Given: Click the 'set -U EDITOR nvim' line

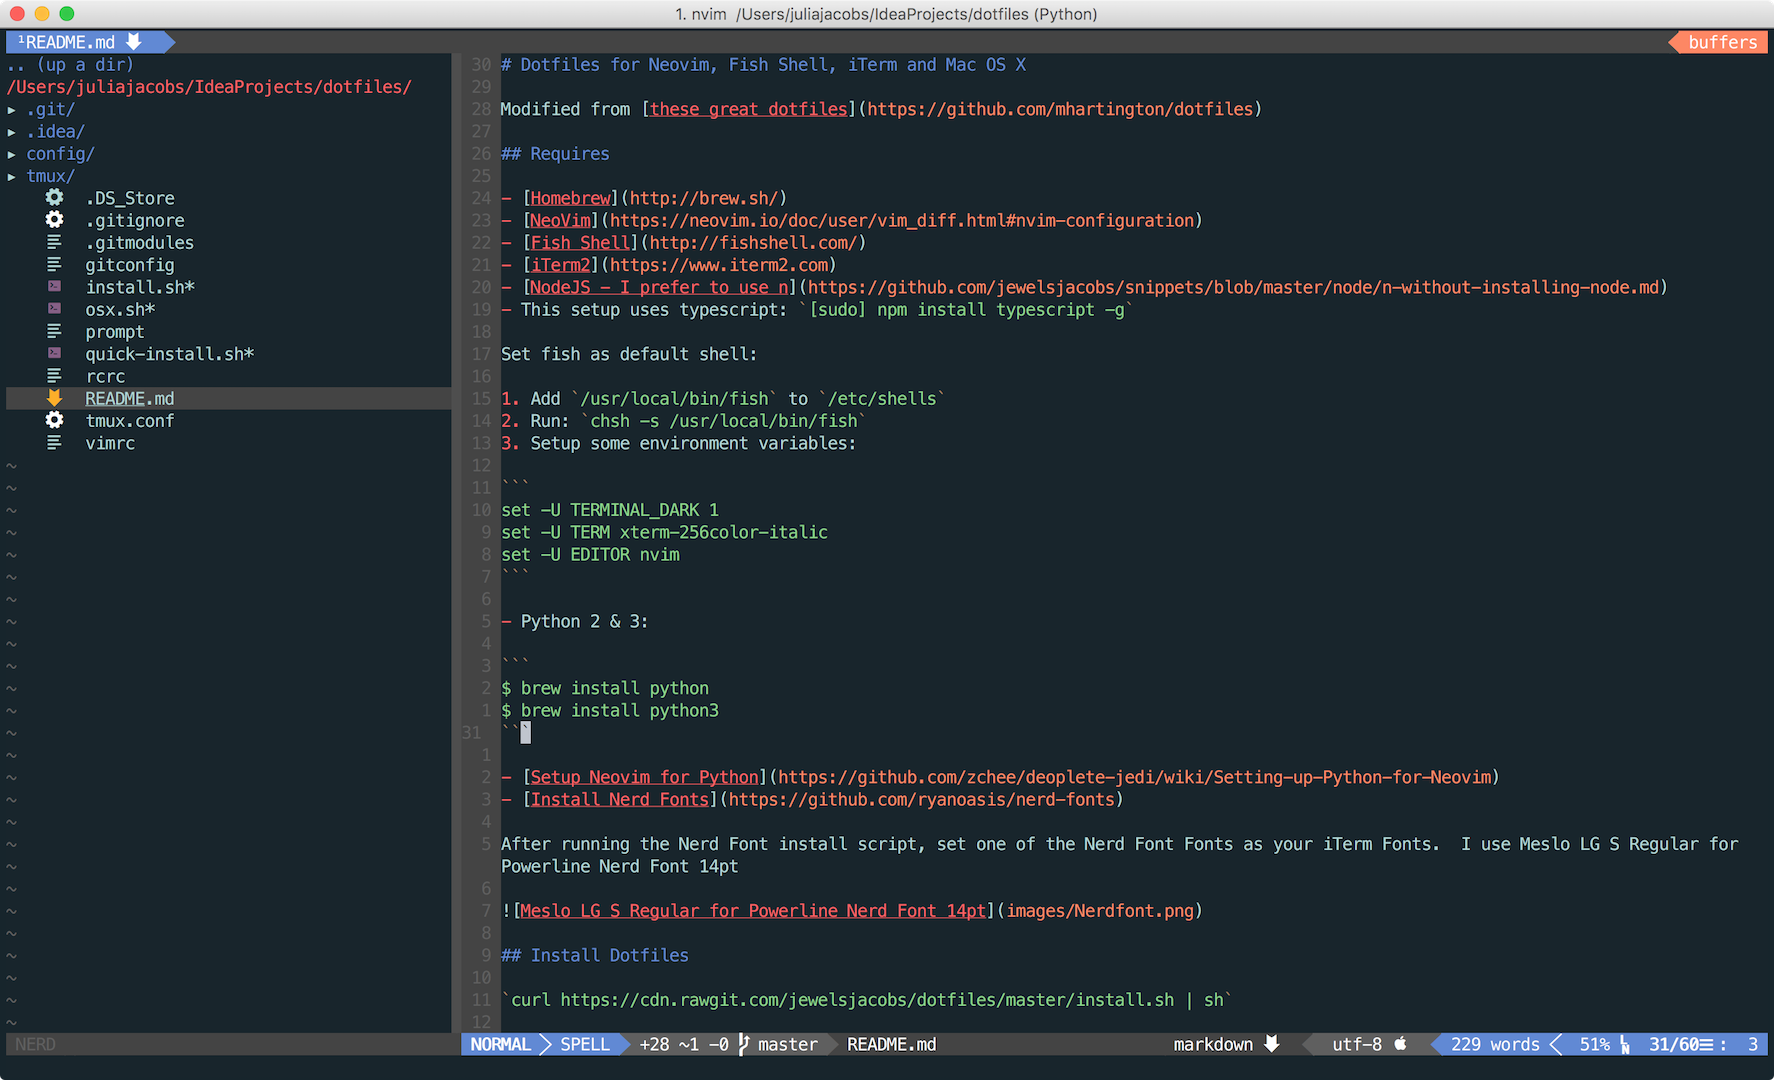Looking at the screenshot, I should 590,554.
